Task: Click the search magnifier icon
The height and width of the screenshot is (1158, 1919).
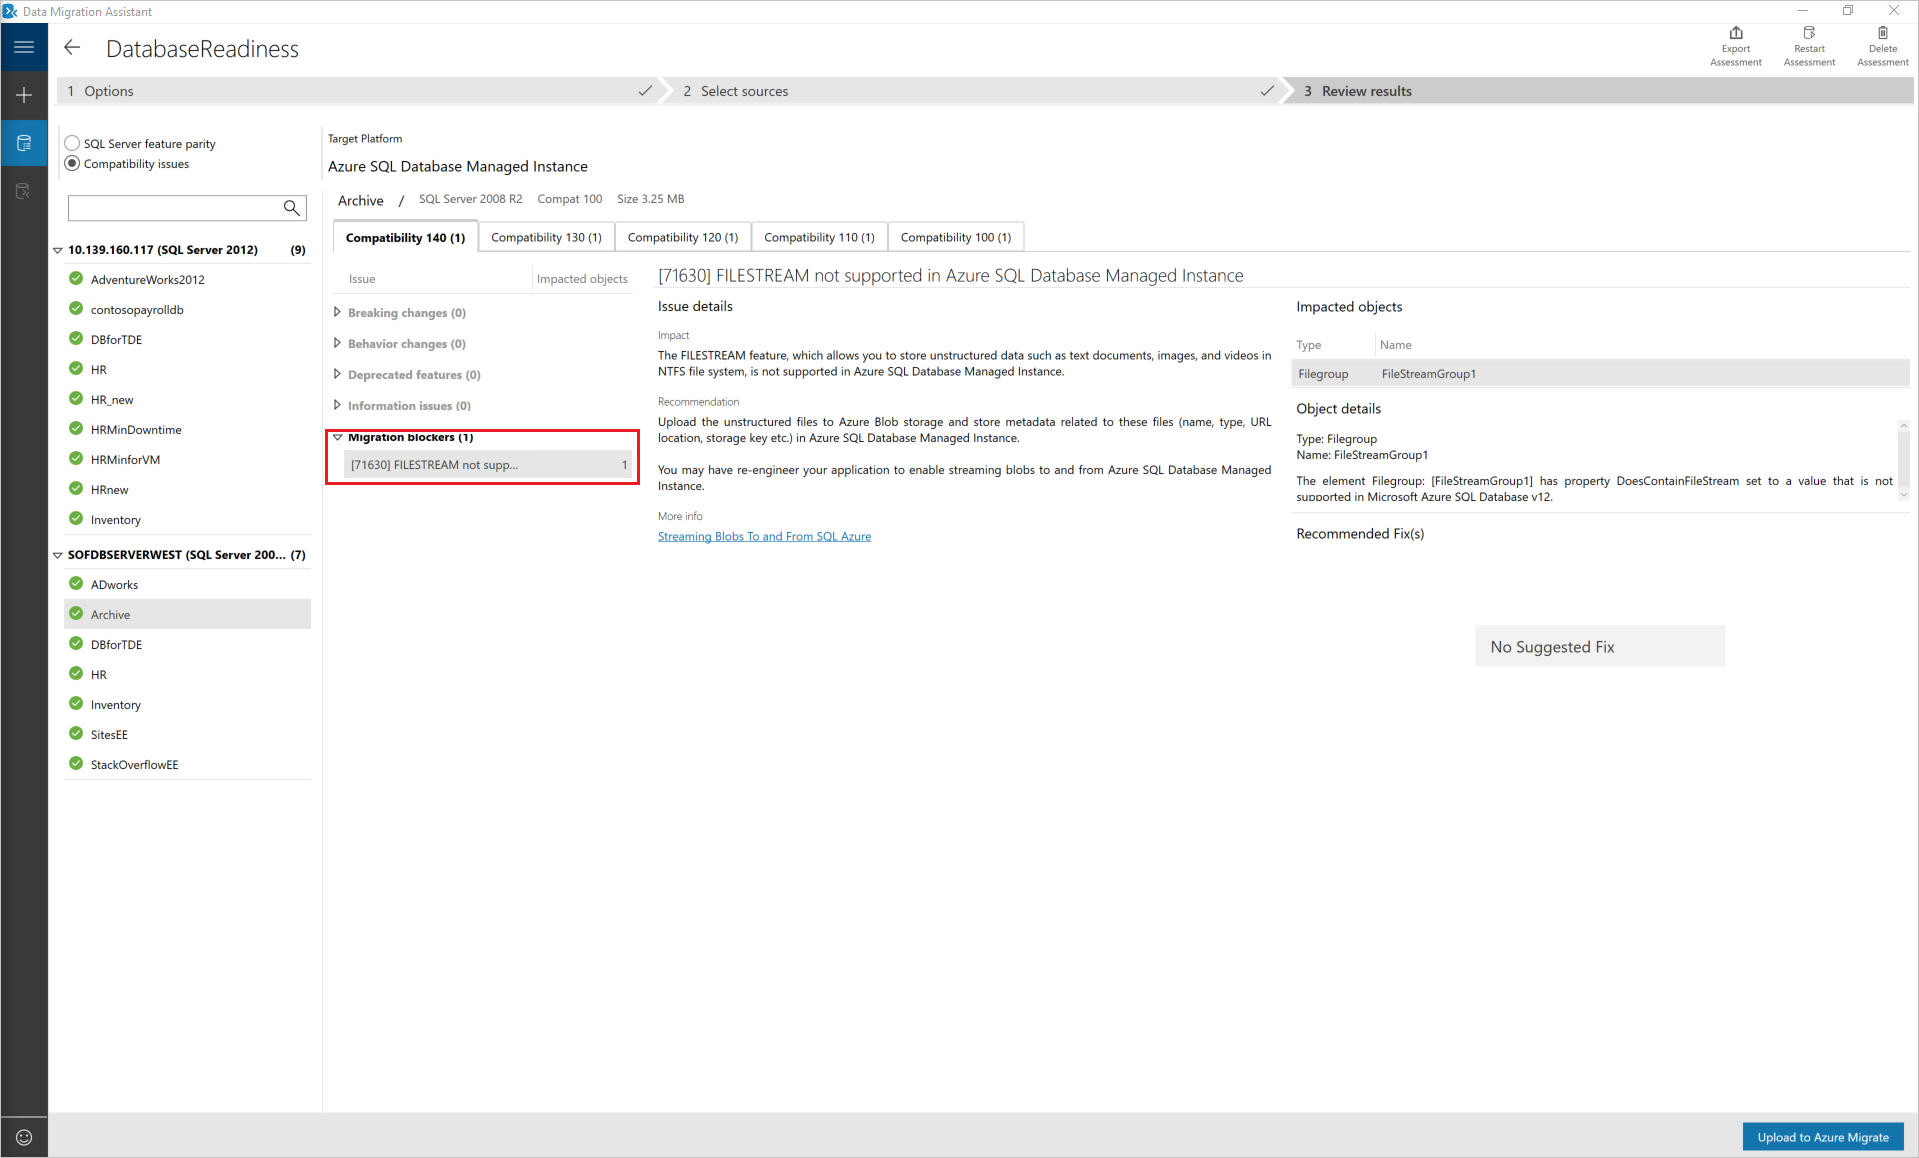Action: (291, 208)
